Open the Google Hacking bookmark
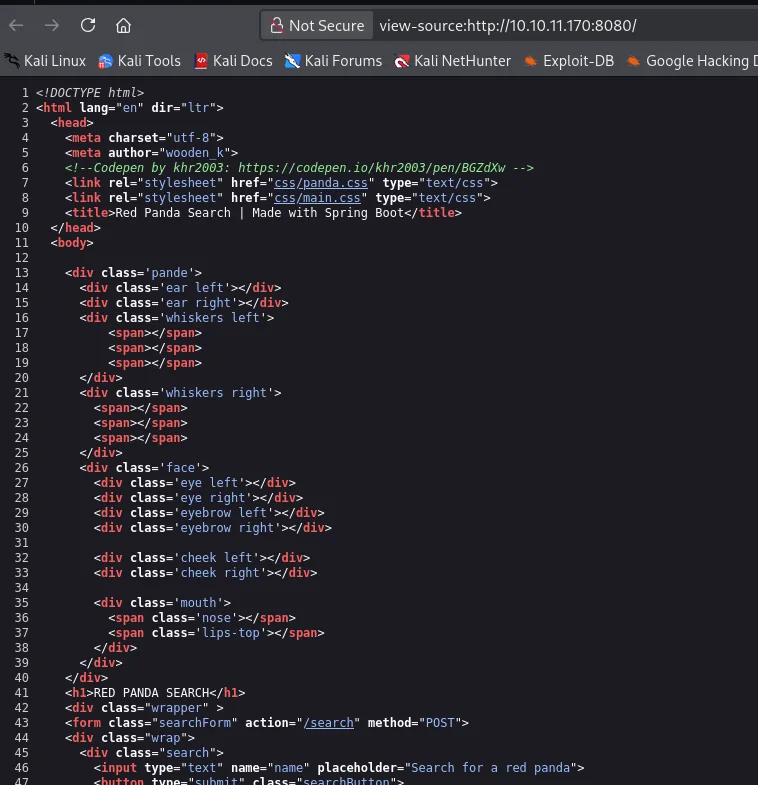The image size is (758, 785). pos(692,61)
